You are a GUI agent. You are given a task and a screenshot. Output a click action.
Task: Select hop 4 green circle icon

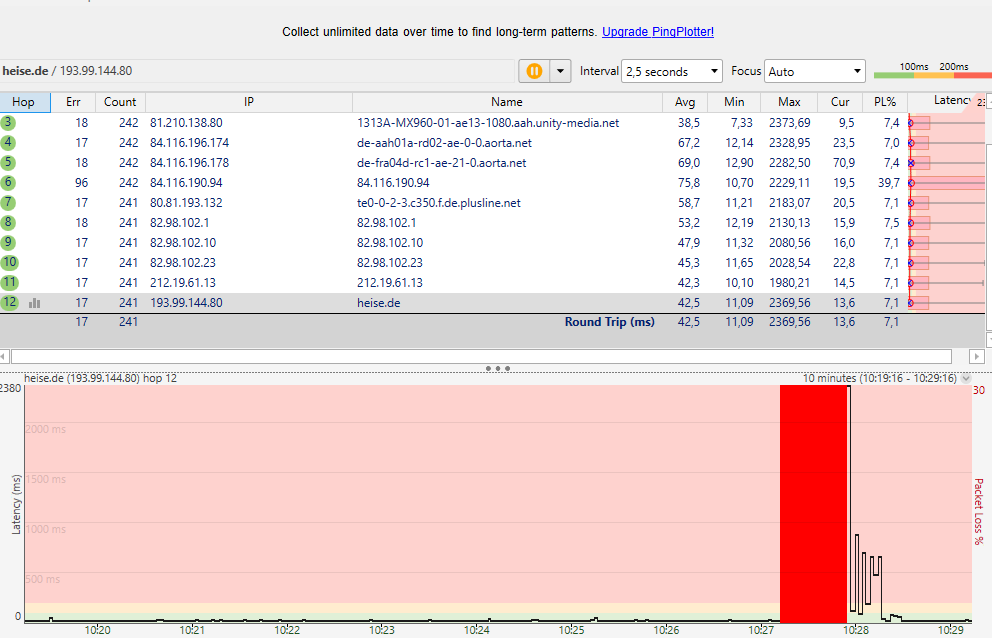point(8,142)
